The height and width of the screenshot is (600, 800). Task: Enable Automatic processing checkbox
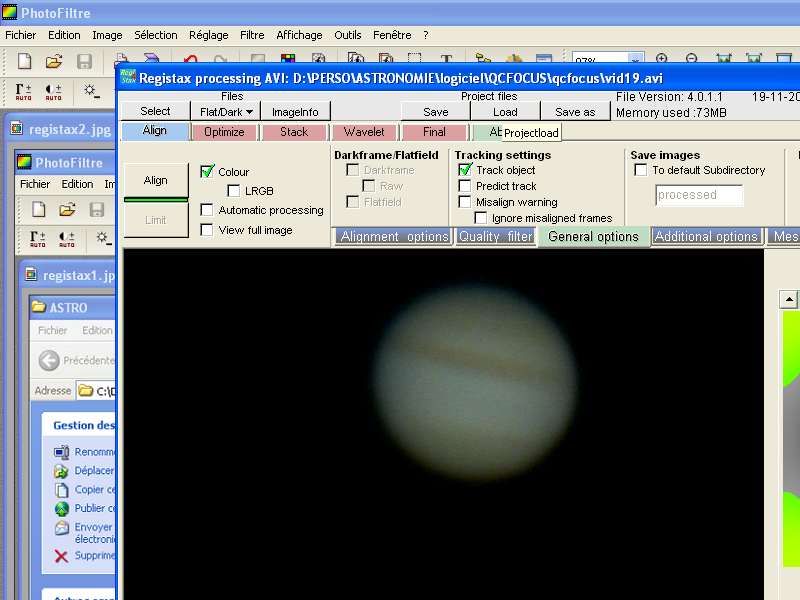[207, 210]
